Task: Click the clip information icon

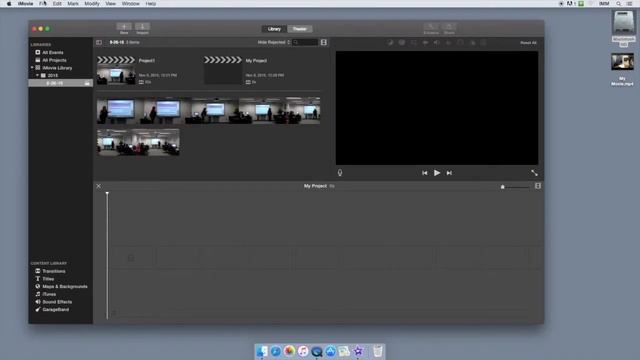Action: [x=484, y=42]
